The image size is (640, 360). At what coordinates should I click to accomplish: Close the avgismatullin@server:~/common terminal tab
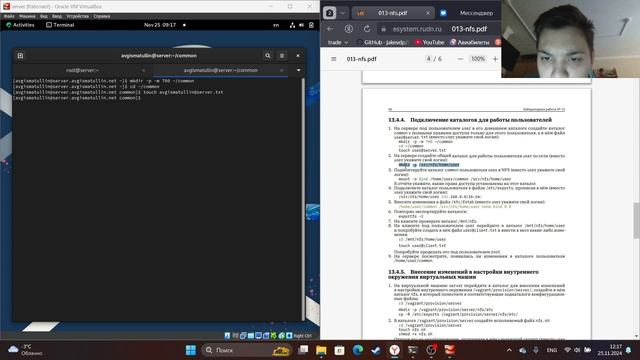point(282,70)
